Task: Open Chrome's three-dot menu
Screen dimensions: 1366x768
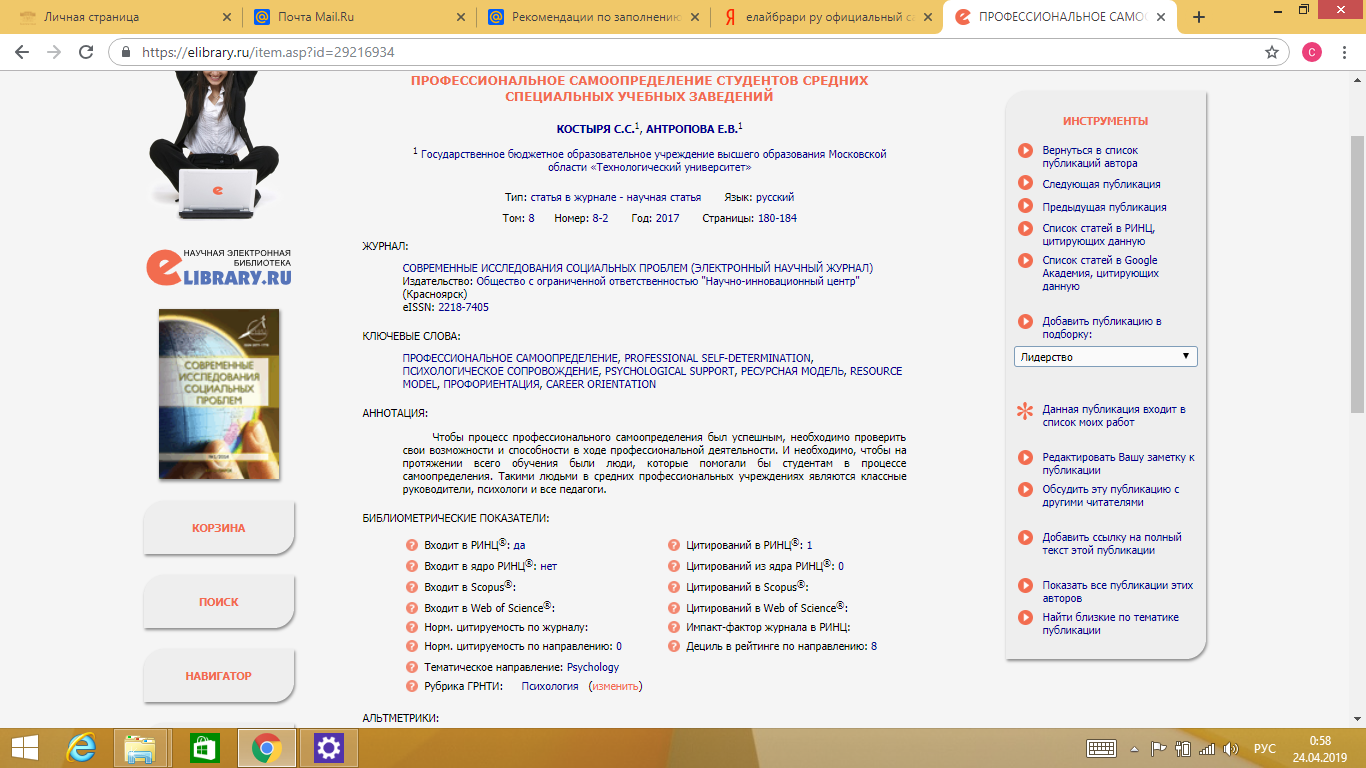Action: [x=1345, y=52]
